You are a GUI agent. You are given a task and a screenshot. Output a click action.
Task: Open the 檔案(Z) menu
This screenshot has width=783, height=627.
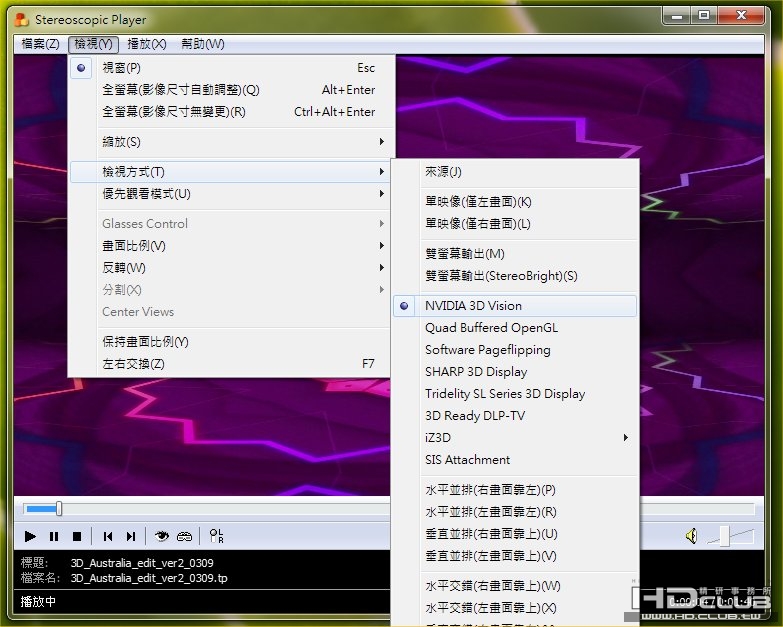[40, 44]
